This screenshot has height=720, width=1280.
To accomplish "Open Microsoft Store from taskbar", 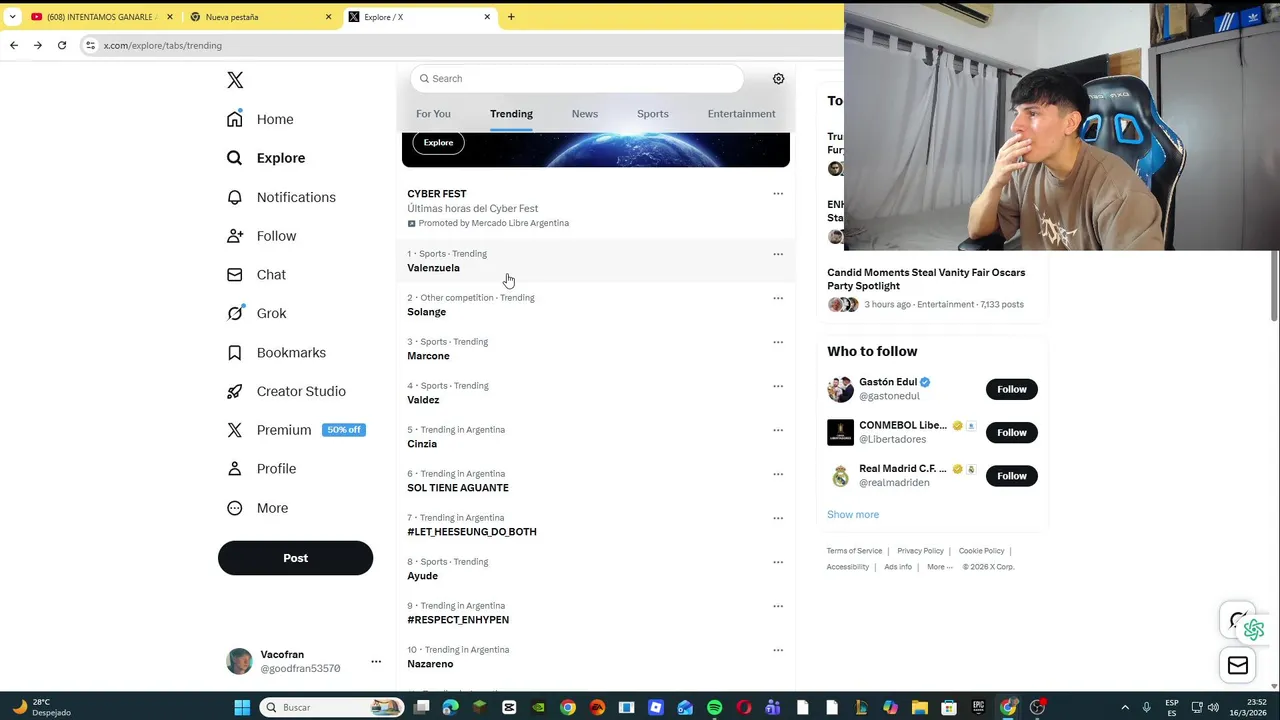I will [949, 707].
